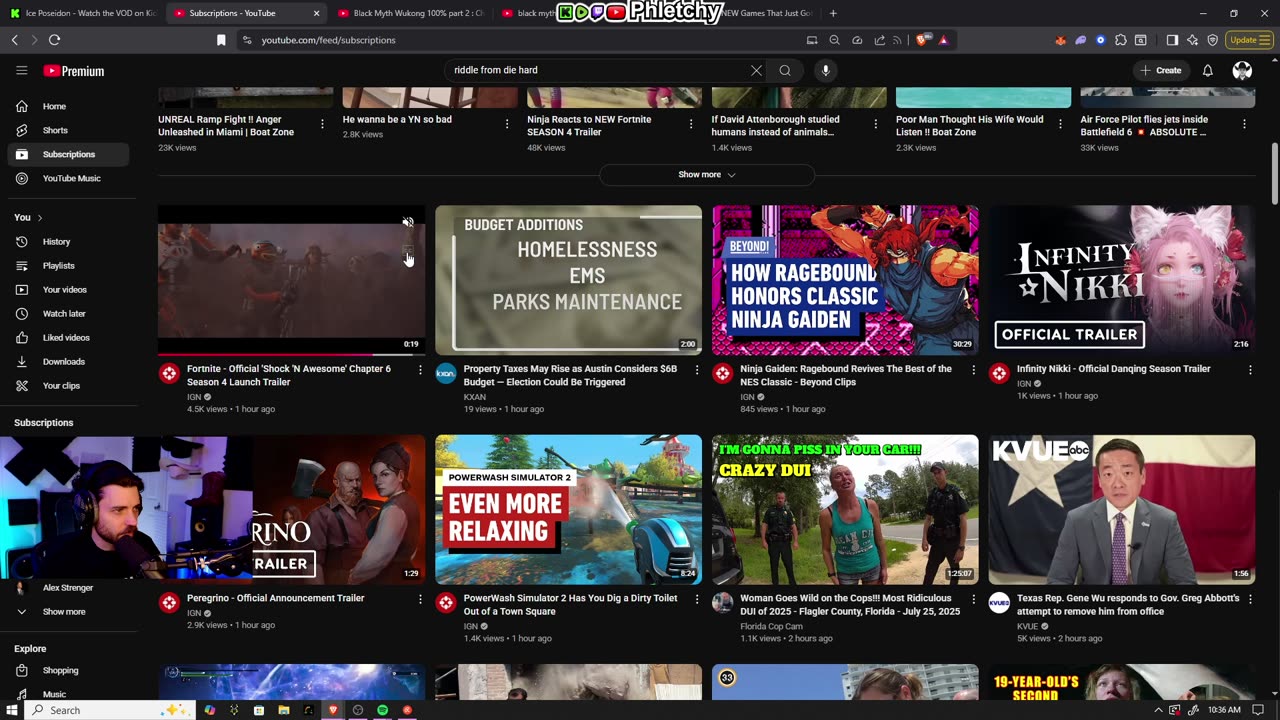
Task: Click the page vertical scrollbar
Action: [1274, 175]
